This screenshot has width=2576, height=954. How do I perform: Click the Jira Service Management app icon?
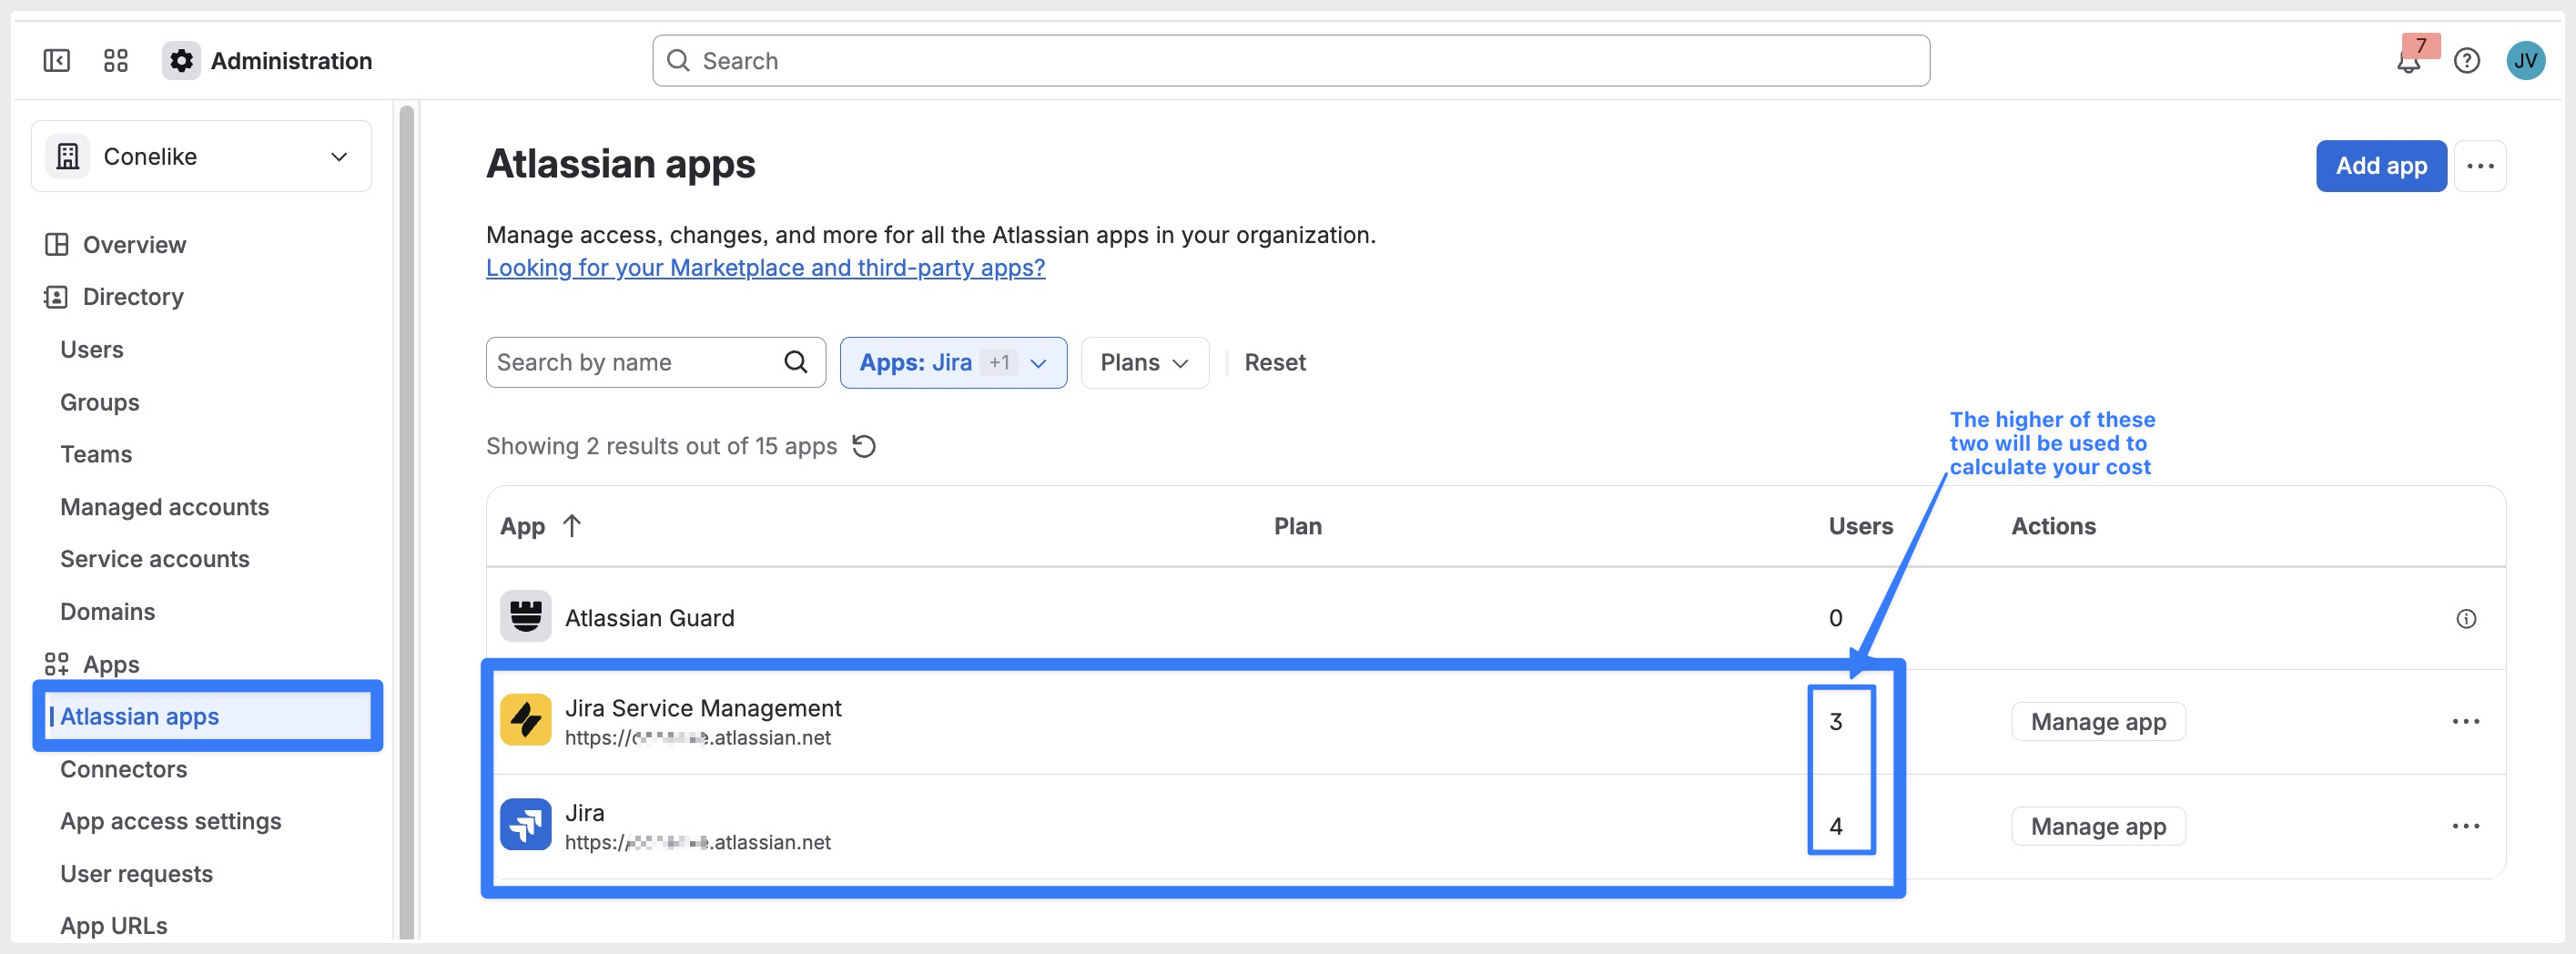tap(526, 720)
